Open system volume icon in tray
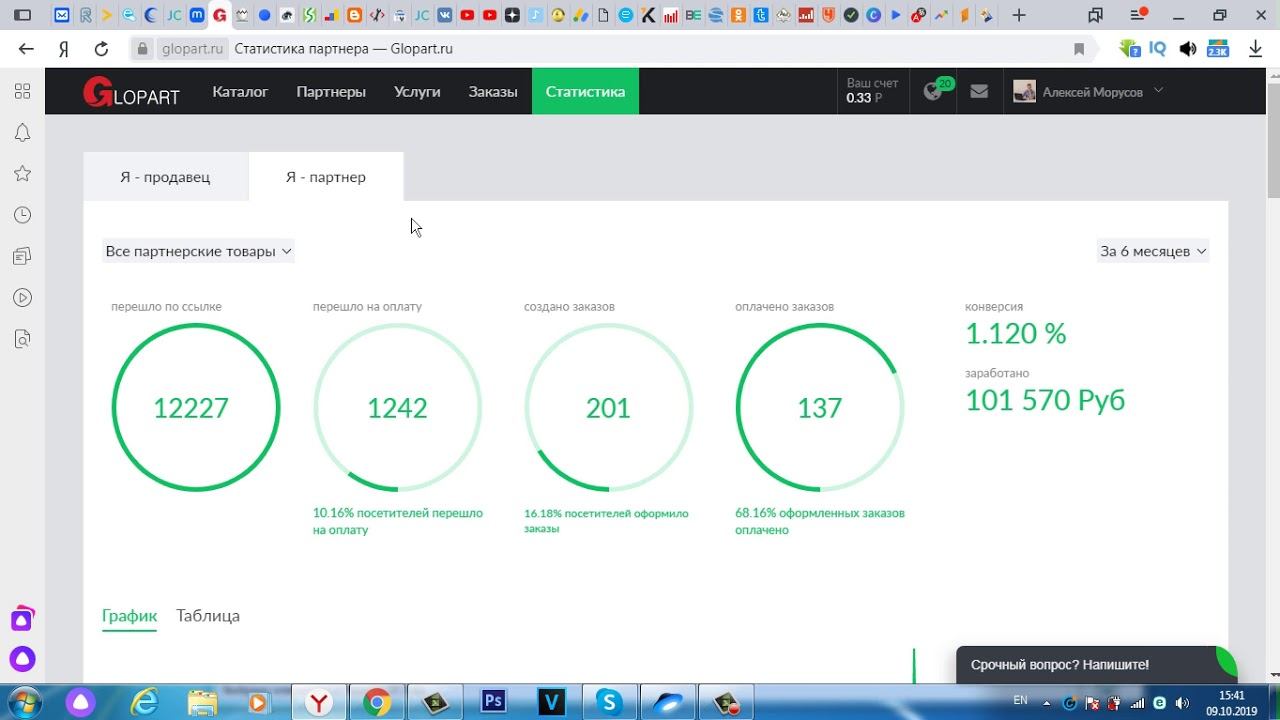The width and height of the screenshot is (1280, 720). [1181, 703]
